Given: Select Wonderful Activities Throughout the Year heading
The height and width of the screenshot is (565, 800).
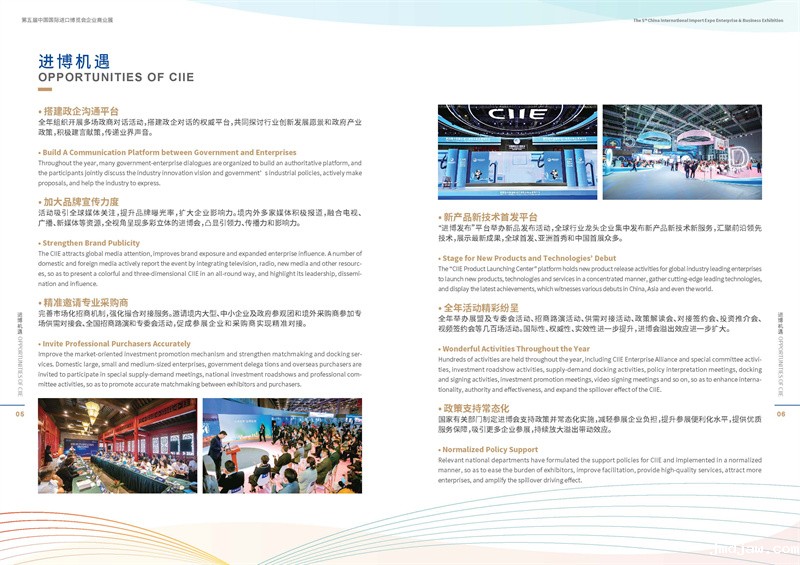Looking at the screenshot, I should [x=515, y=348].
